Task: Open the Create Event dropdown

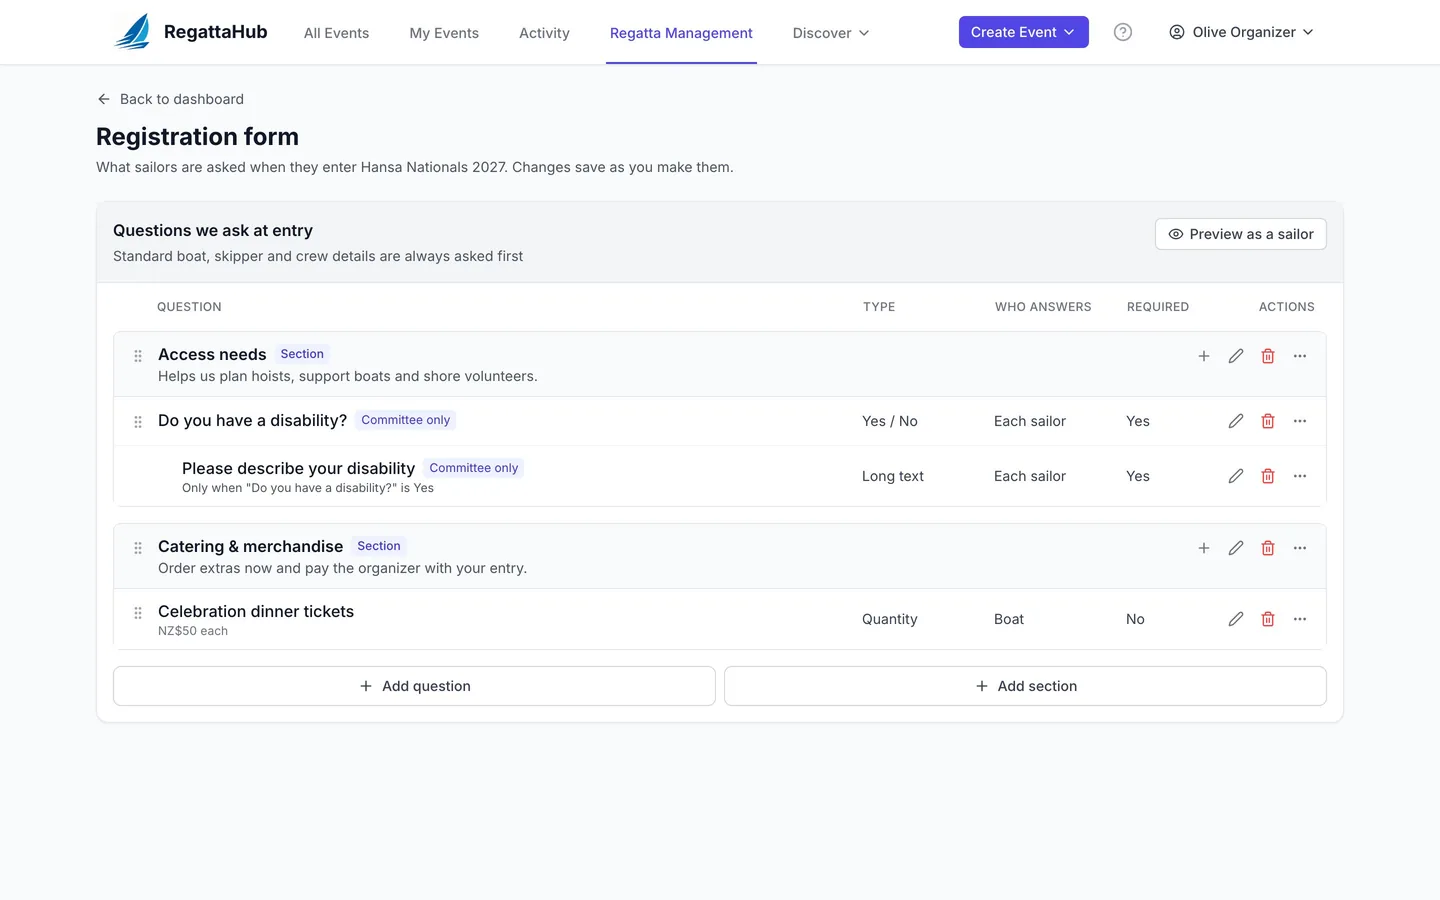Action: pos(1023,32)
